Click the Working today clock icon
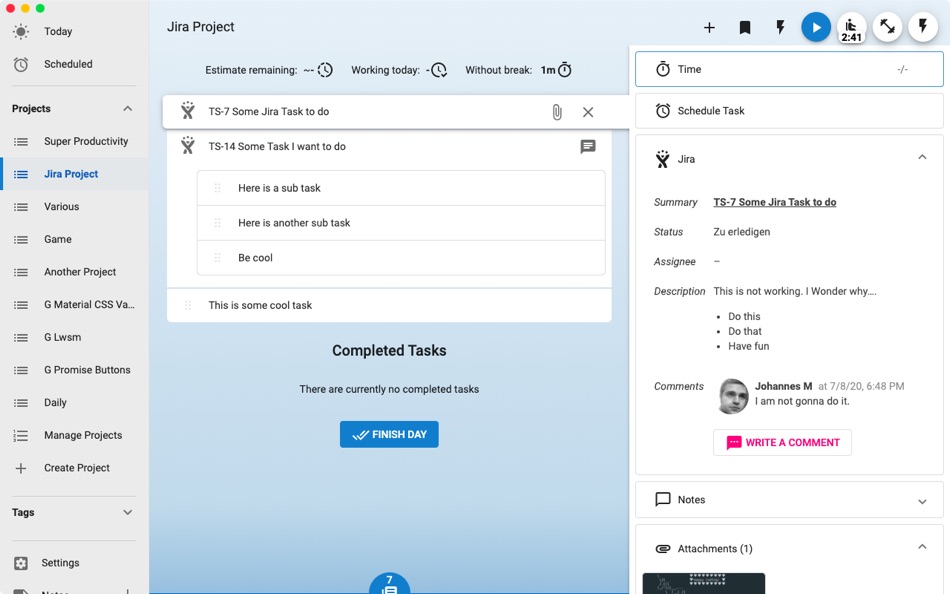The width and height of the screenshot is (950, 594). (x=439, y=70)
